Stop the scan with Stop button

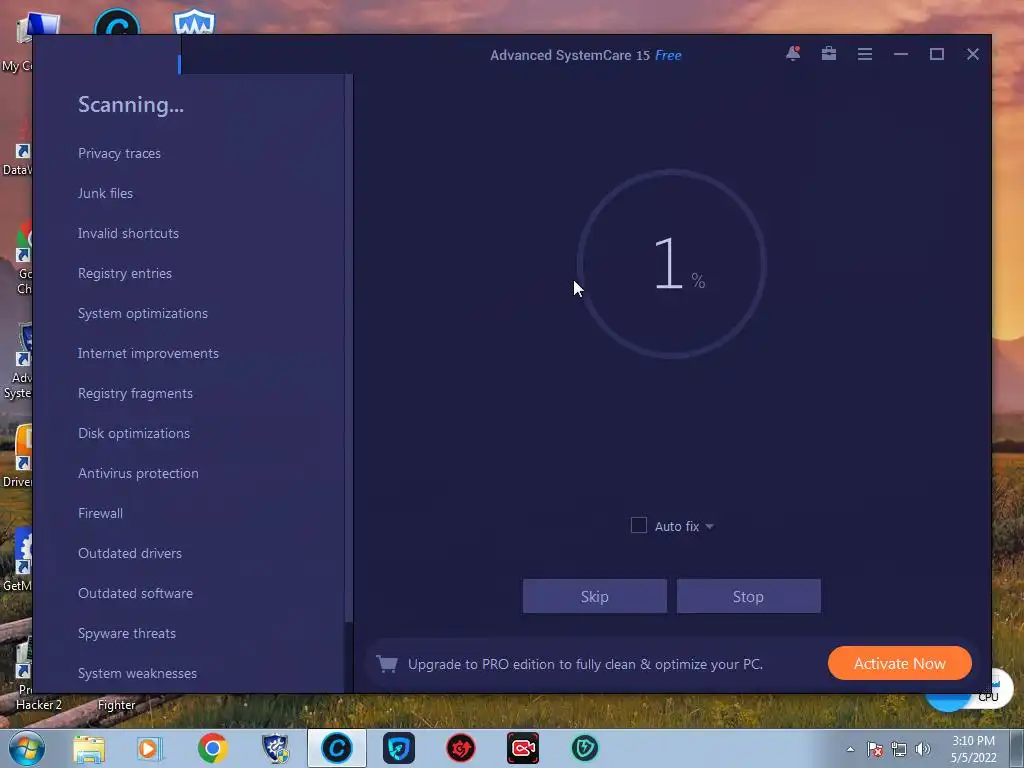tap(748, 596)
